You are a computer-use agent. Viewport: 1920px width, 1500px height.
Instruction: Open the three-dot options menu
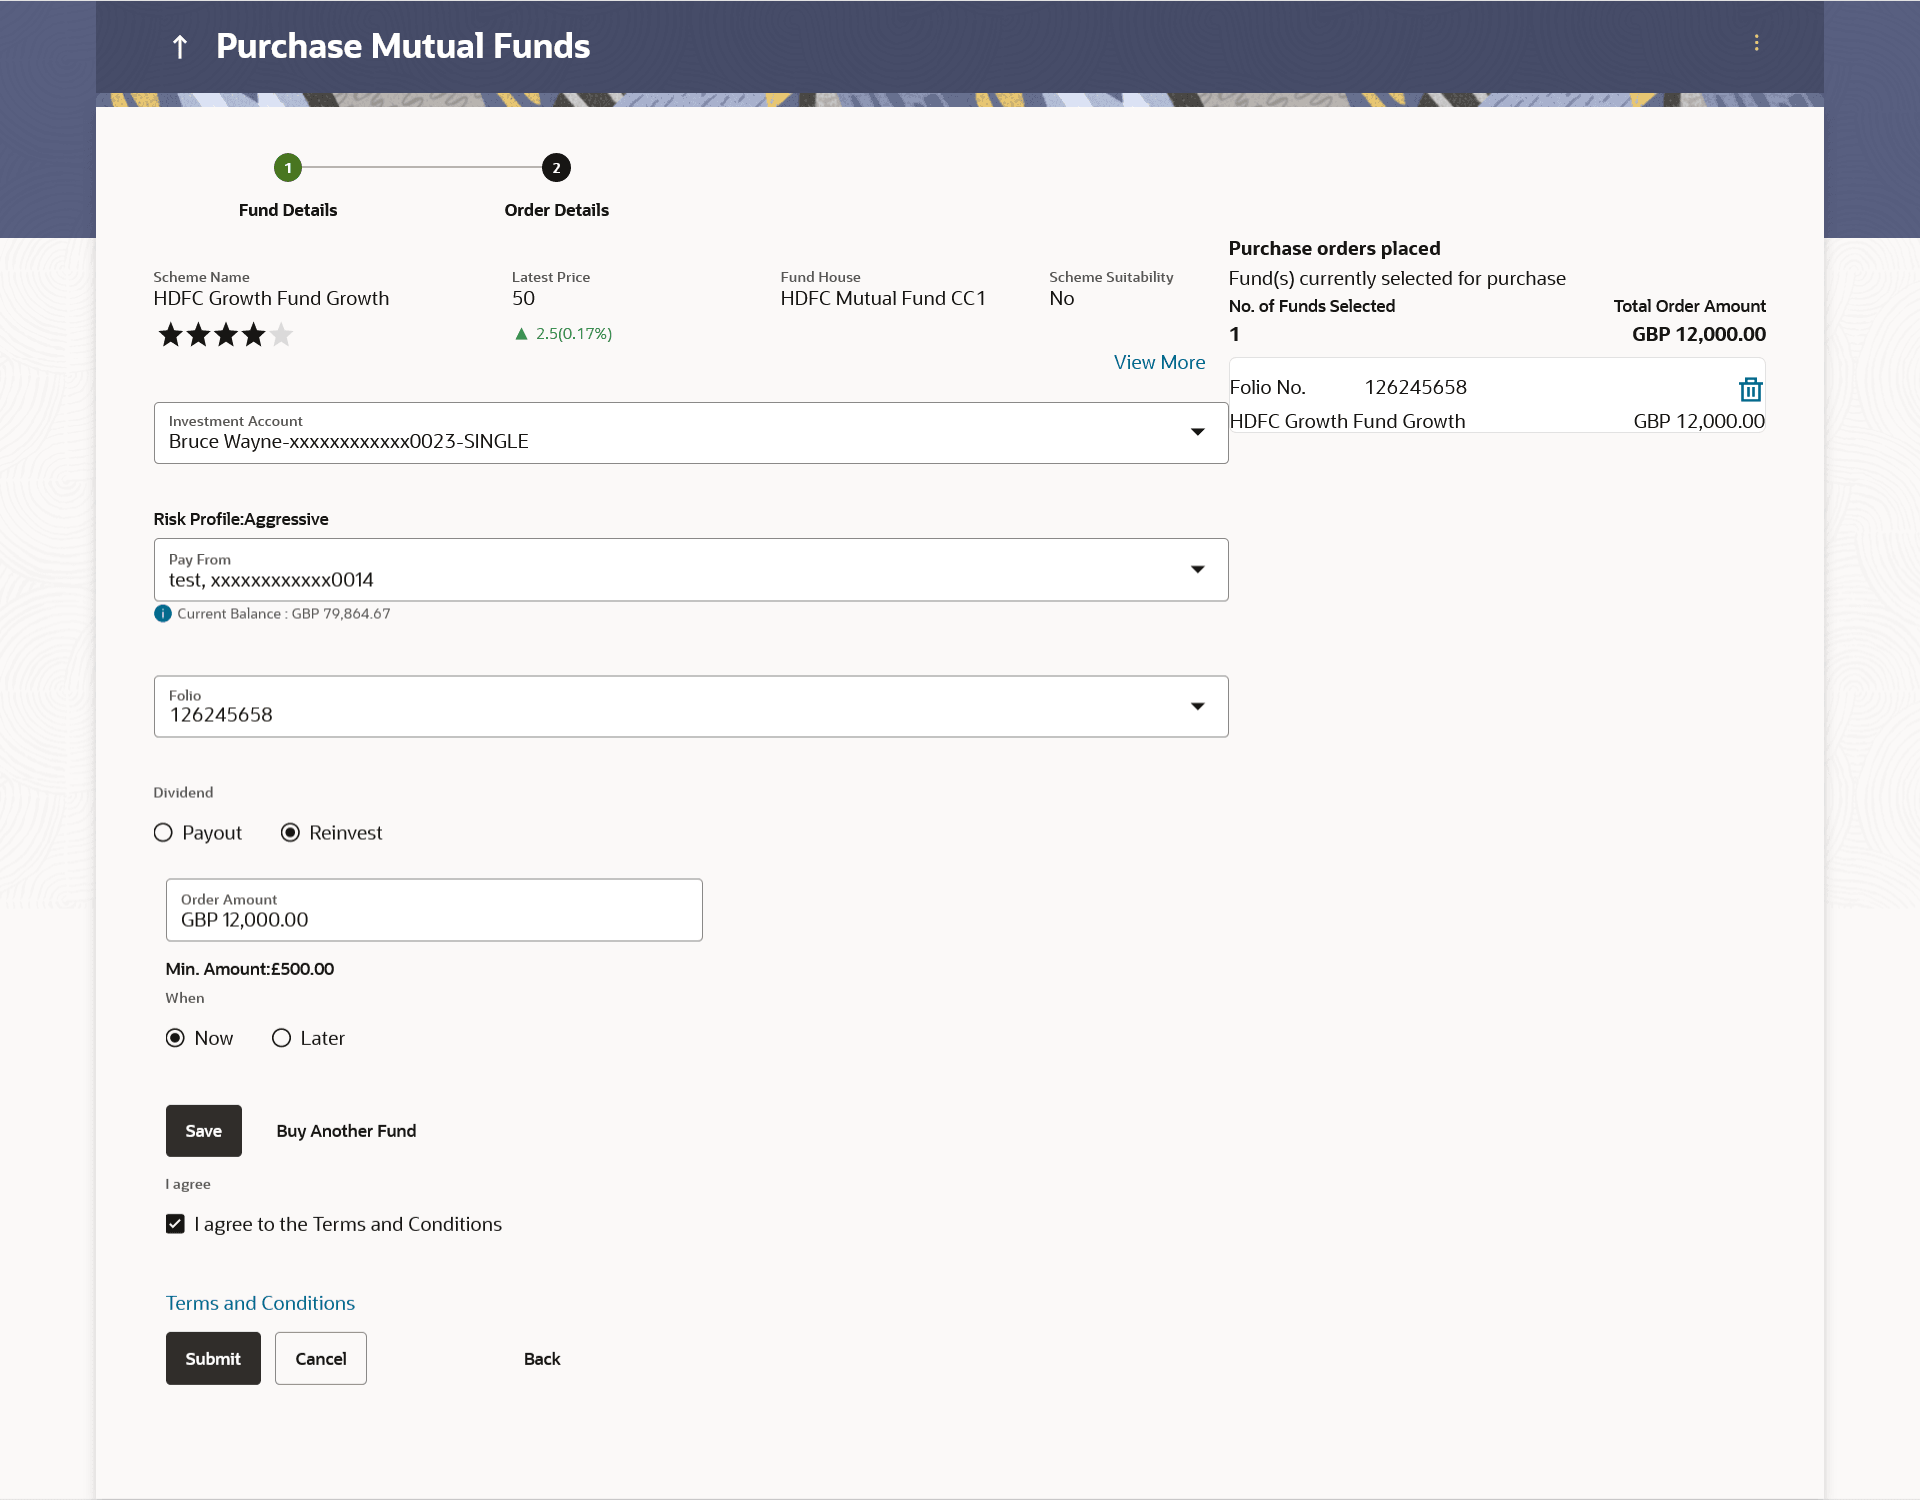[x=1756, y=43]
